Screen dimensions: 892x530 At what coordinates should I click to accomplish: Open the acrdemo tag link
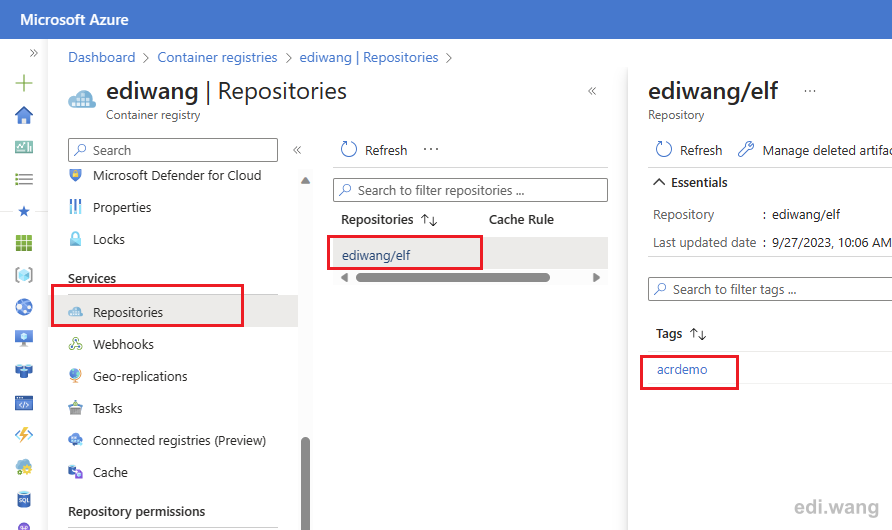point(682,370)
